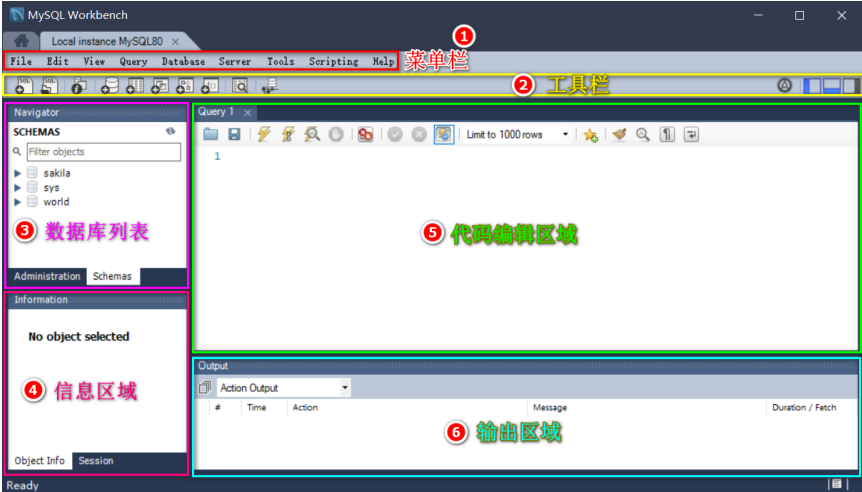Expand the world schema
Image resolution: width=862 pixels, height=492 pixels.
18,202
